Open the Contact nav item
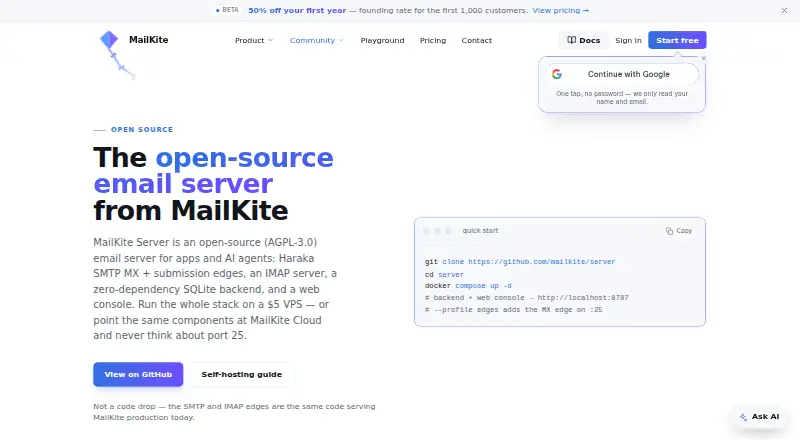This screenshot has width=800, height=440. (x=477, y=40)
